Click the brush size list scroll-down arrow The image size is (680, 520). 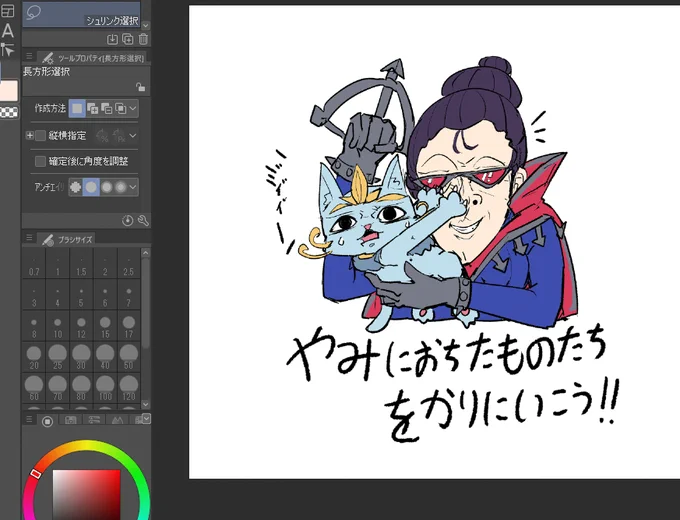[146, 404]
